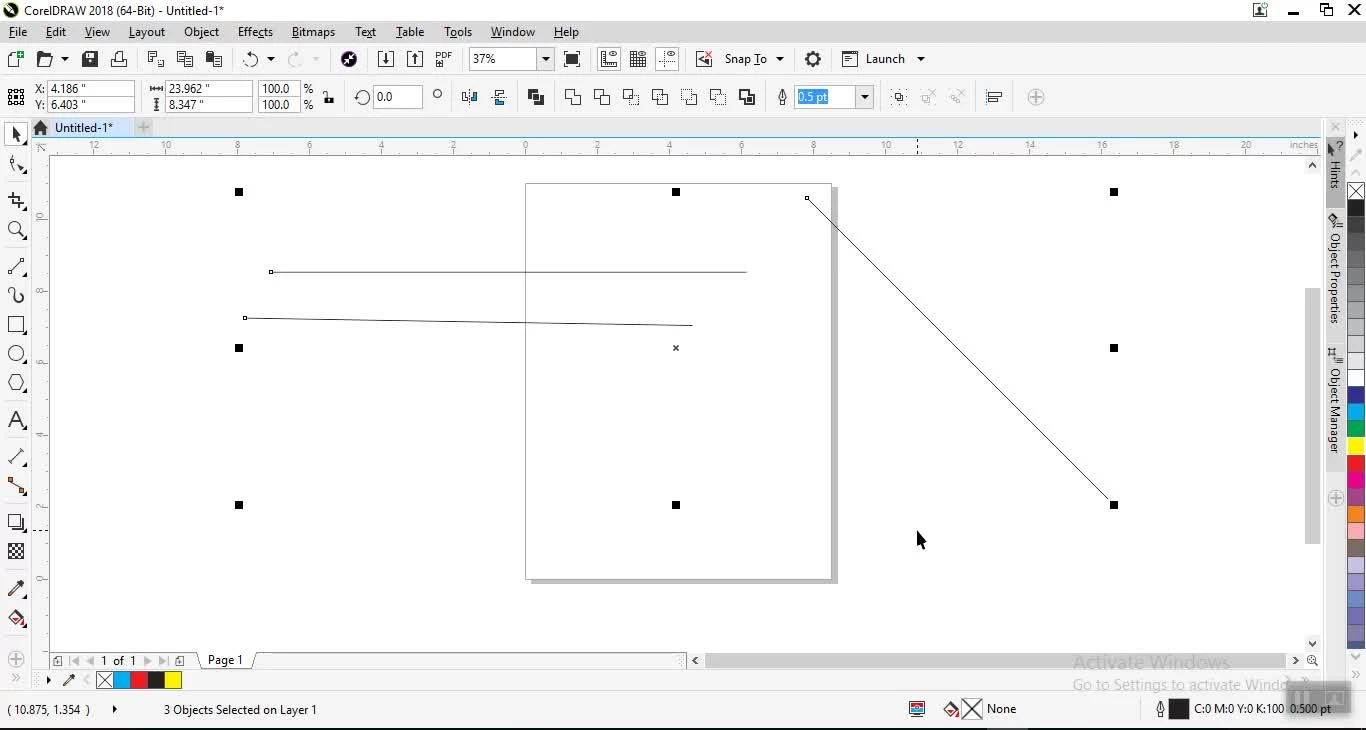
Task: Expand the status bar info arrow
Action: (x=115, y=709)
